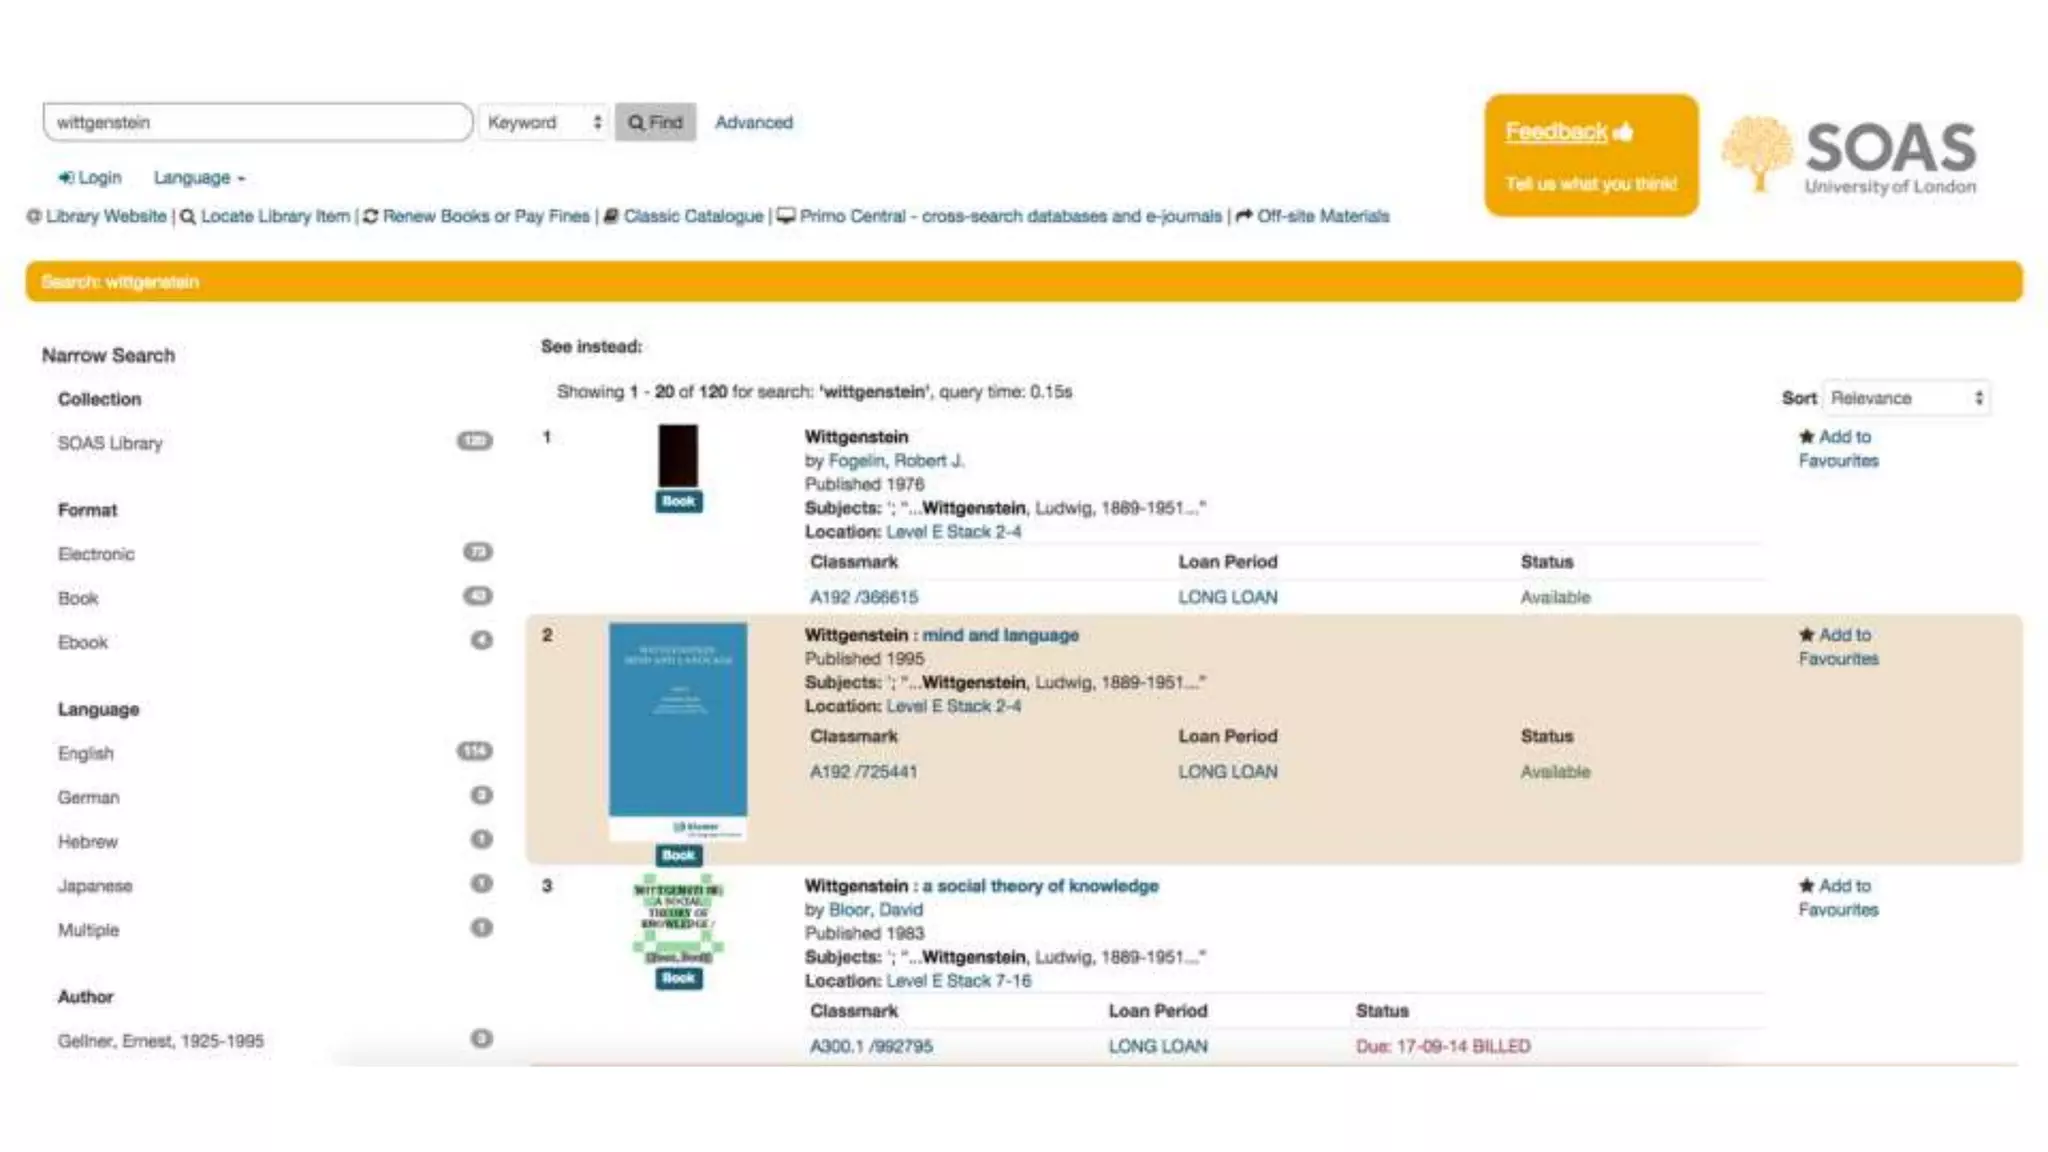Click the Login icon link
The height and width of the screenshot is (1152, 2048).
pyautogui.click(x=90, y=178)
